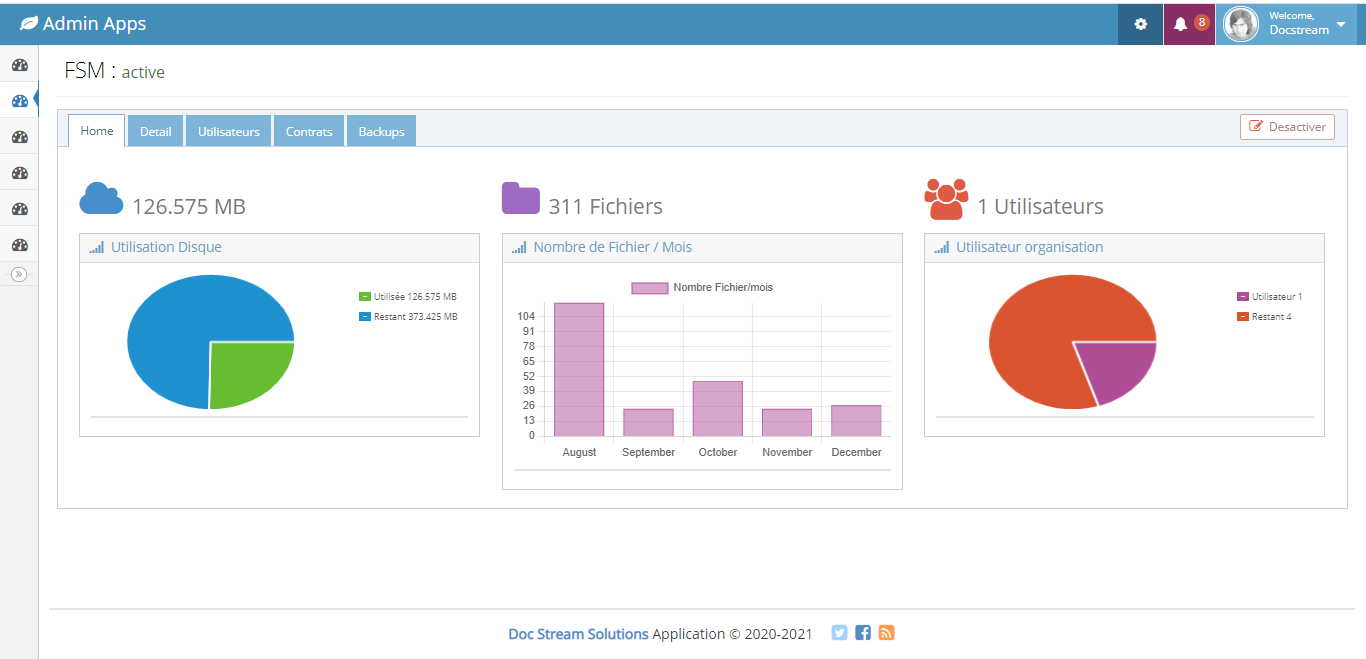Click the red users group icon
The height and width of the screenshot is (659, 1366).
coord(946,199)
